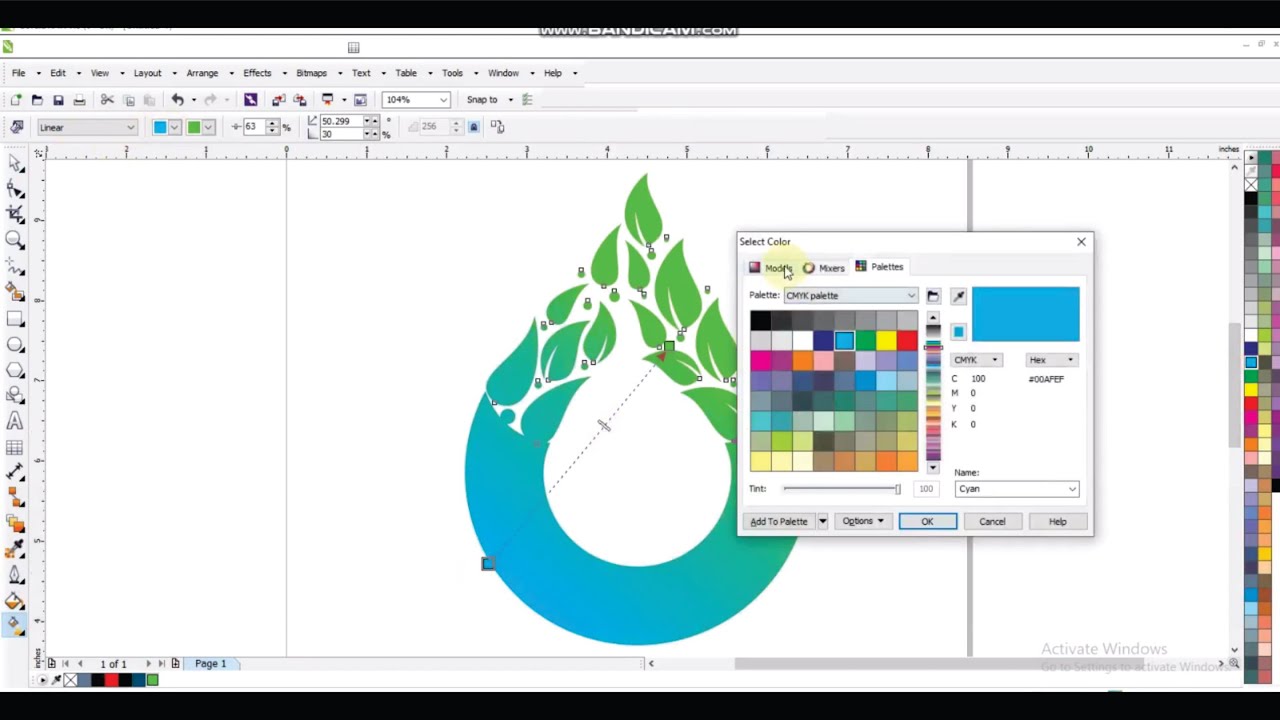Select the Rectangle tool
Image resolution: width=1280 pixels, height=720 pixels.
[x=15, y=318]
